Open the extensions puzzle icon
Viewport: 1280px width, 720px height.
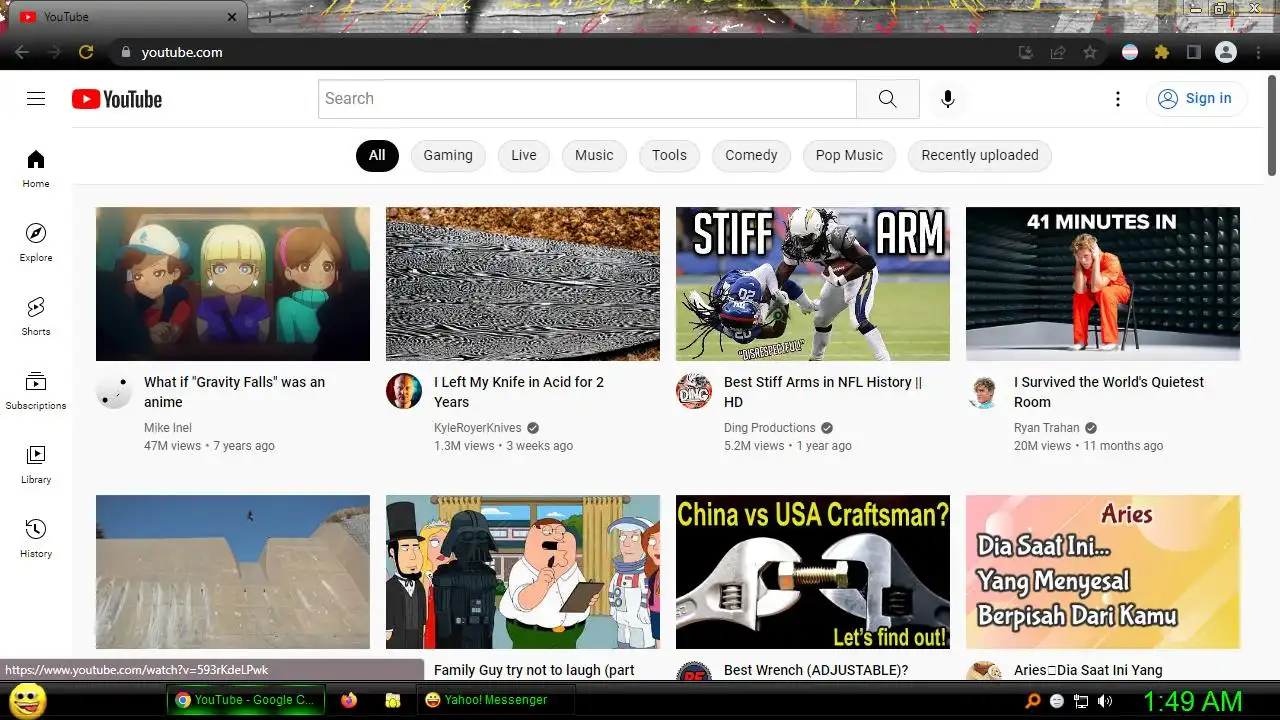(1162, 52)
